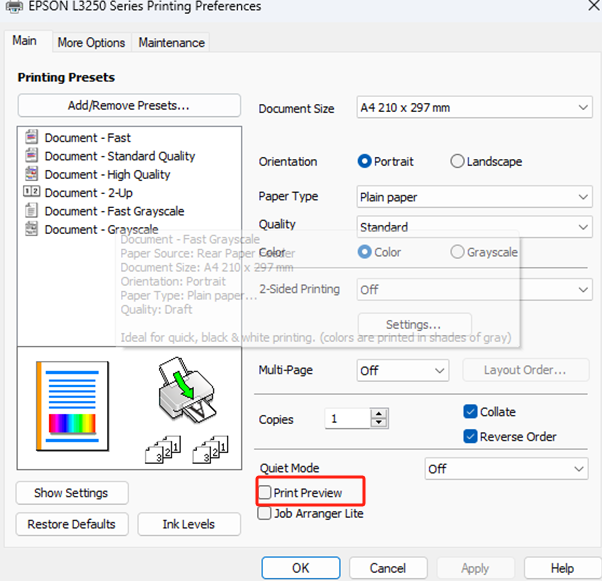This screenshot has width=602, height=581.
Task: Choose the Grayscale radio button
Action: pos(457,252)
